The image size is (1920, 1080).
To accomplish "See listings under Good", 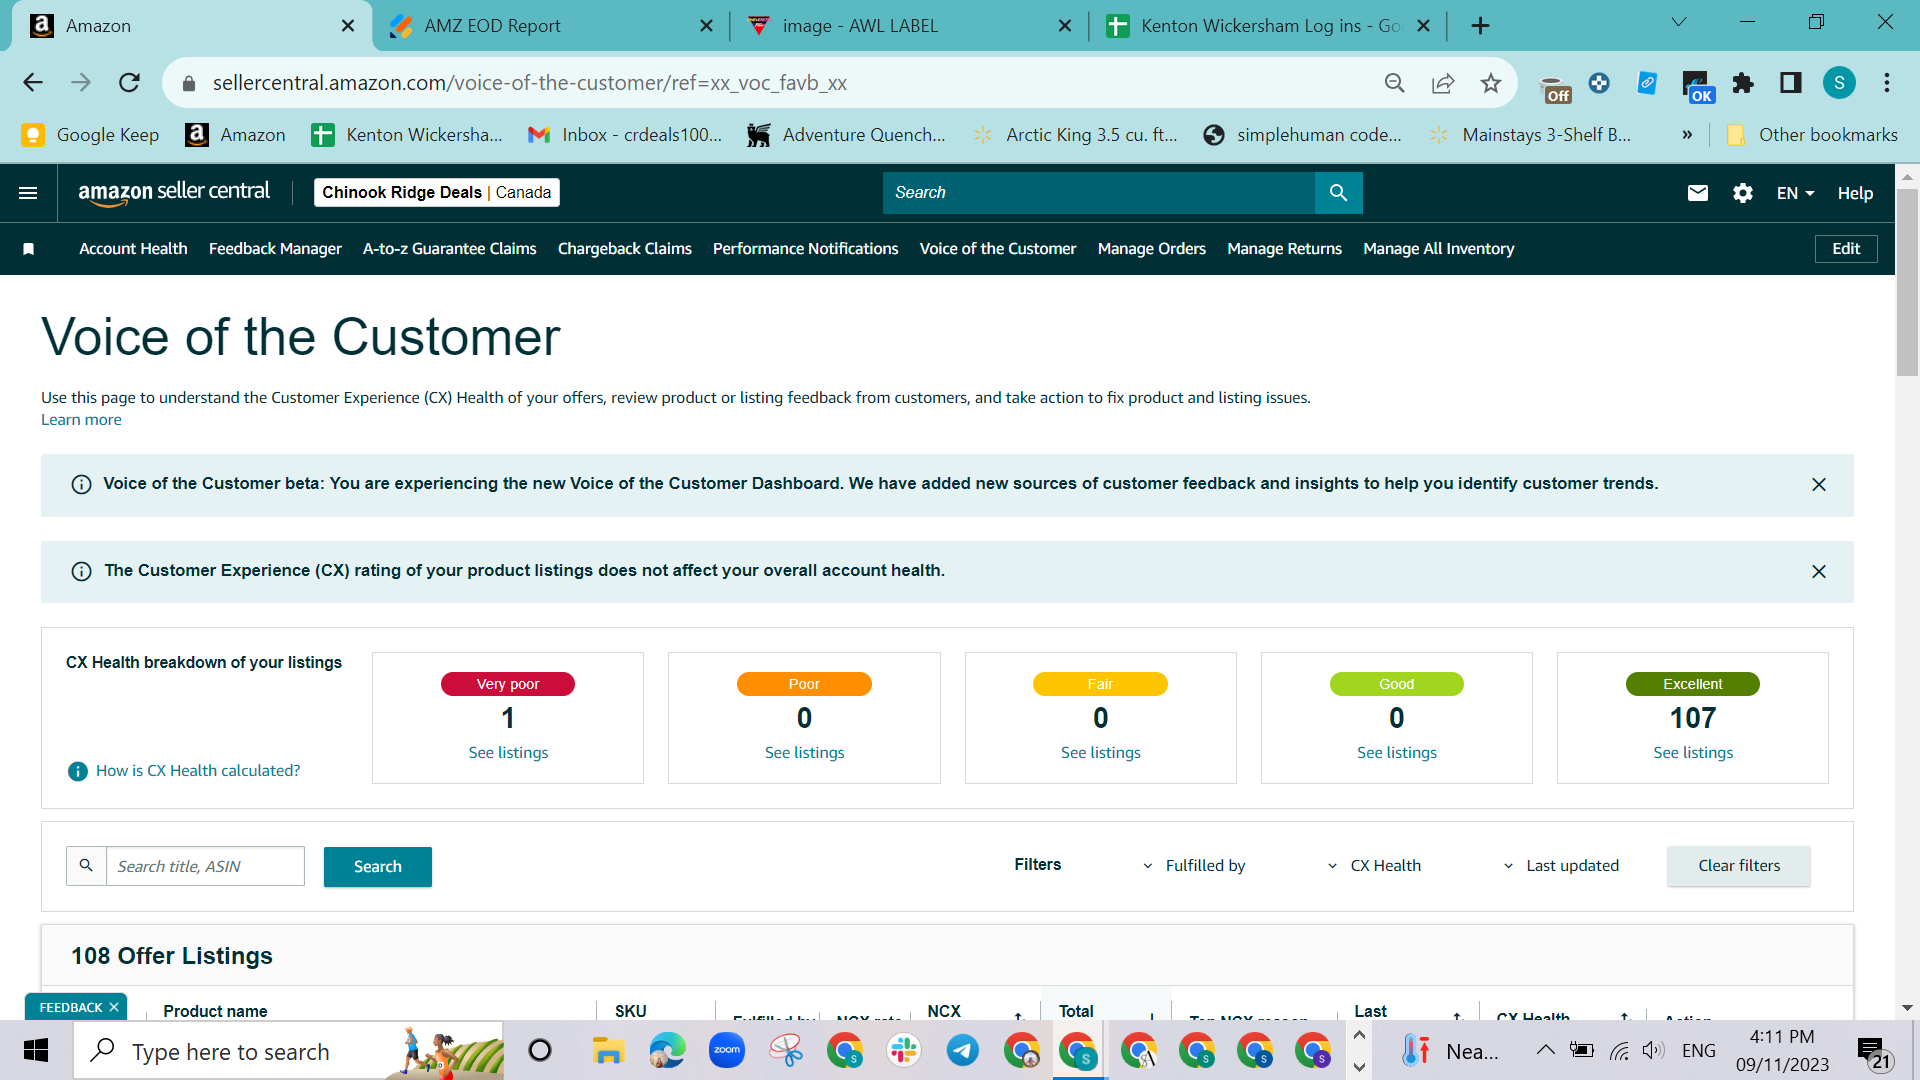I will pyautogui.click(x=1396, y=753).
